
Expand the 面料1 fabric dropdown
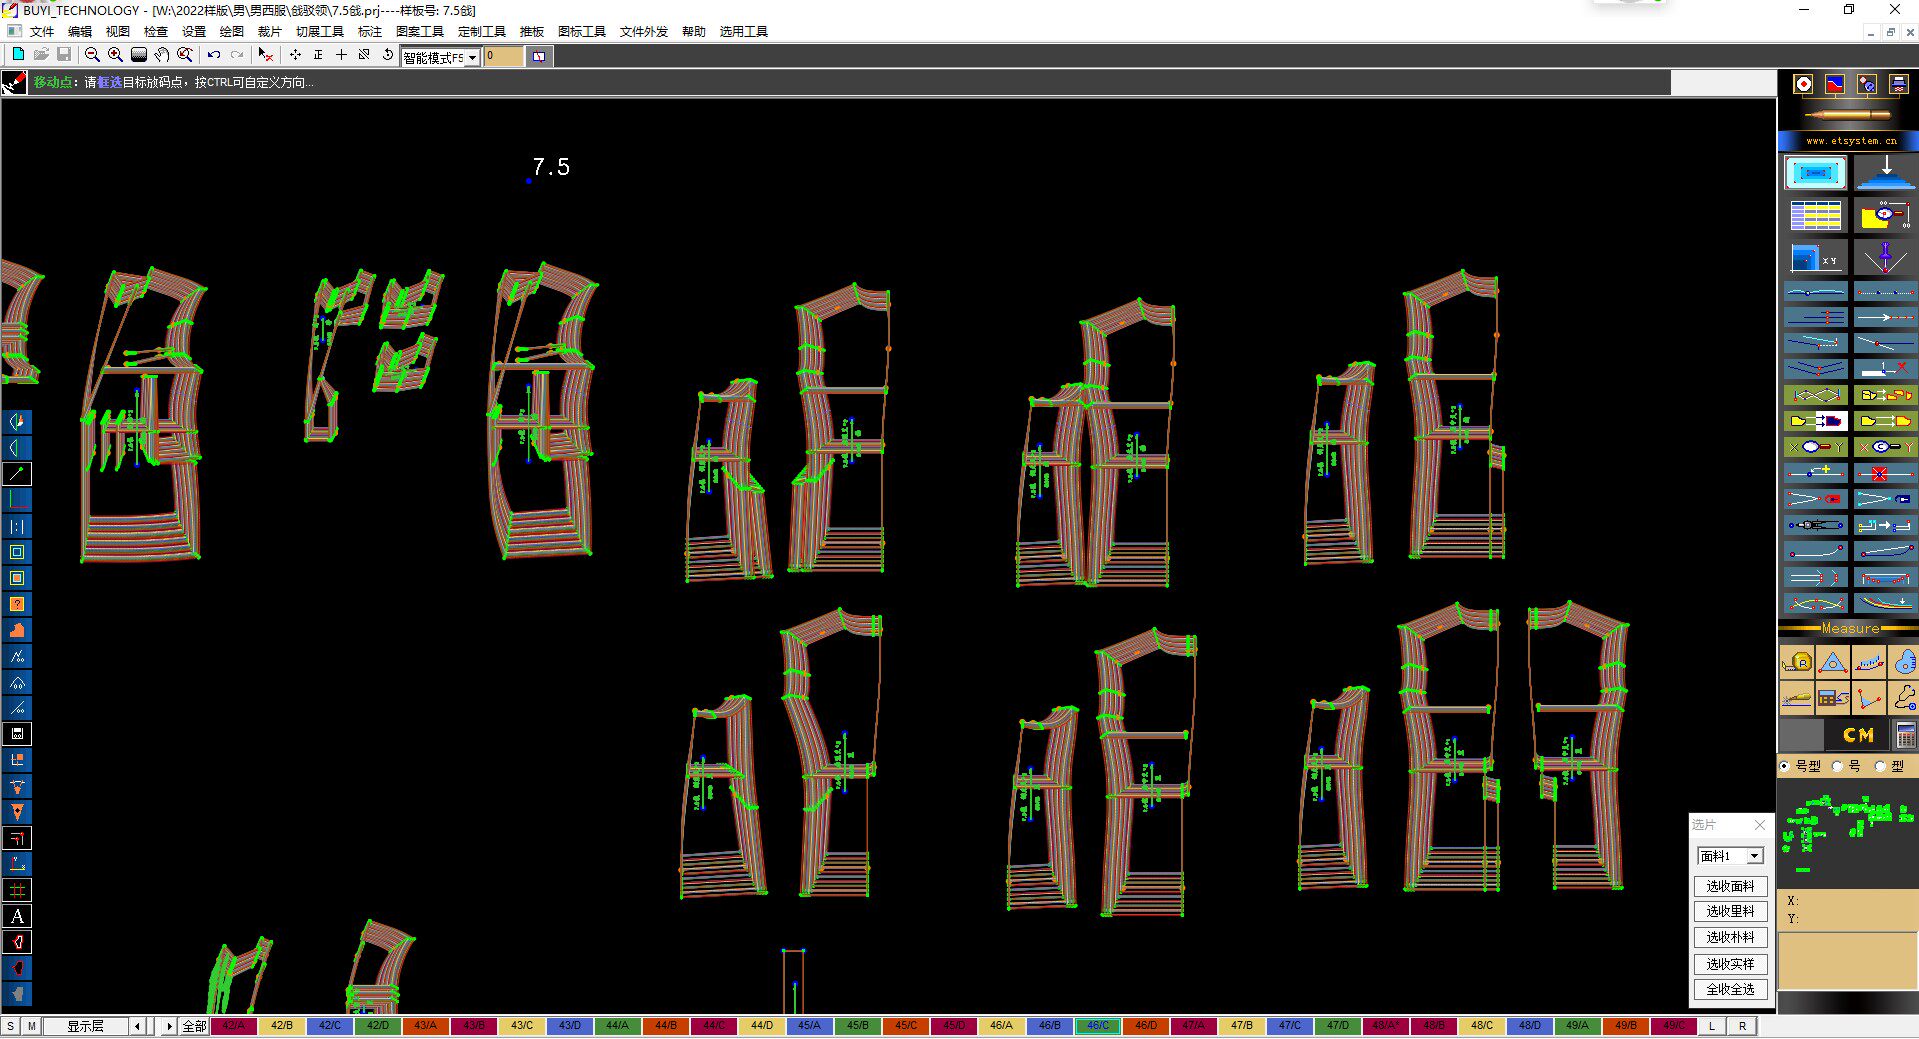click(x=1754, y=856)
